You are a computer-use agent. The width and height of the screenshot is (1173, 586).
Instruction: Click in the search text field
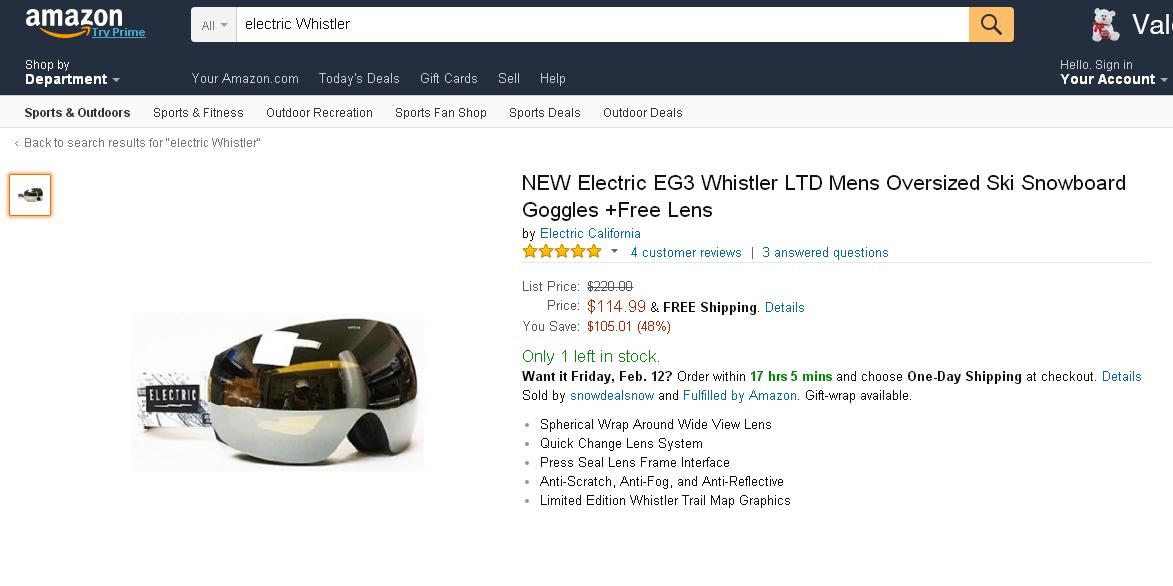pyautogui.click(x=602, y=25)
